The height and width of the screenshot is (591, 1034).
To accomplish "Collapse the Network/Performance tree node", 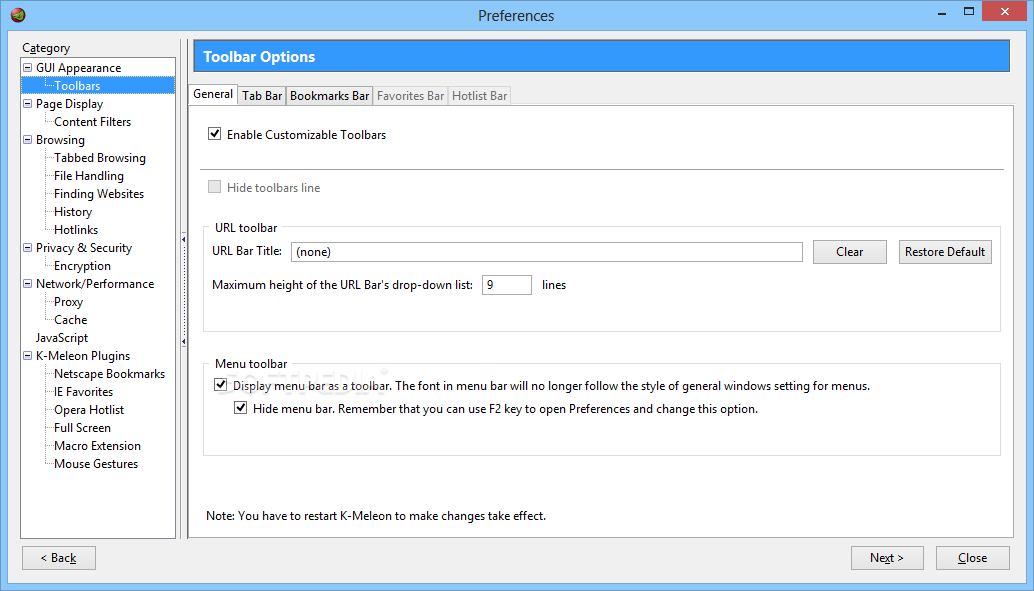I will (28, 284).
